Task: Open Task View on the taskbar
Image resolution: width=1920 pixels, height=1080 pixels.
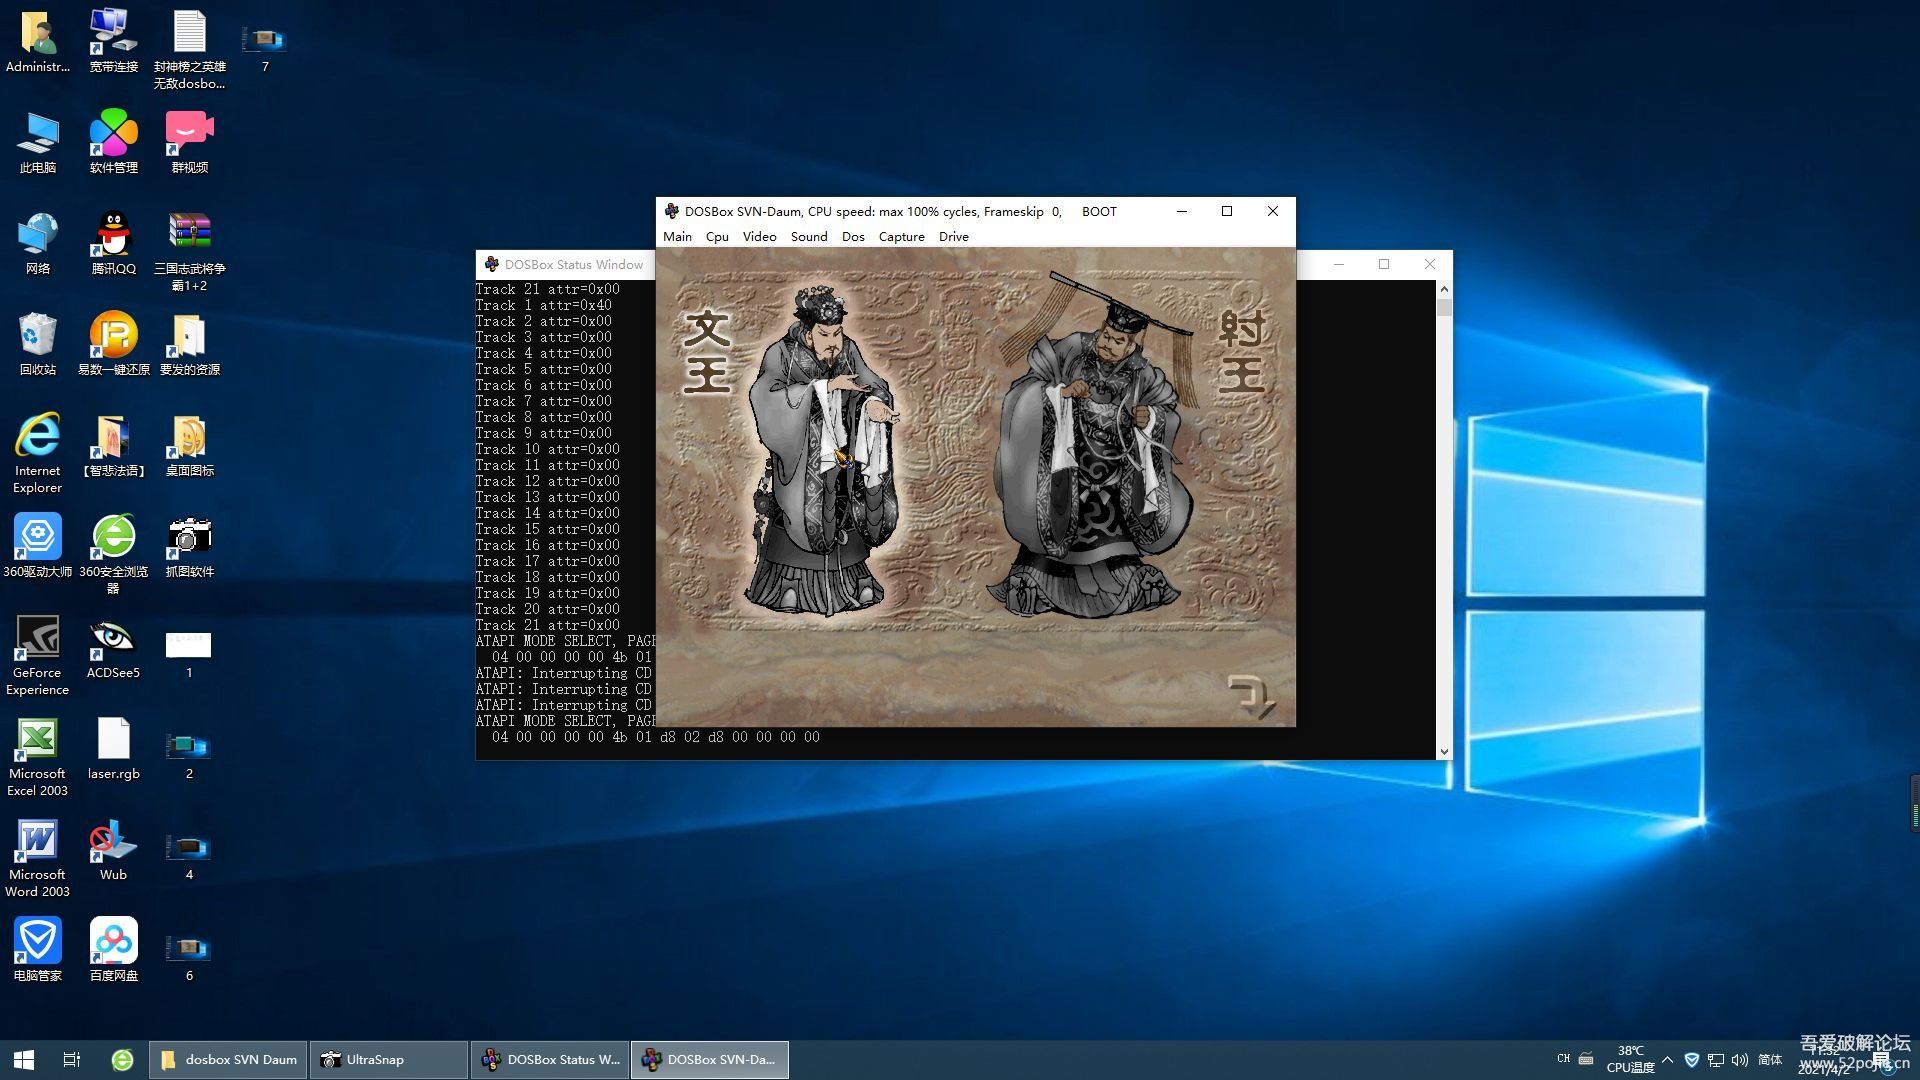Action: pyautogui.click(x=72, y=1060)
